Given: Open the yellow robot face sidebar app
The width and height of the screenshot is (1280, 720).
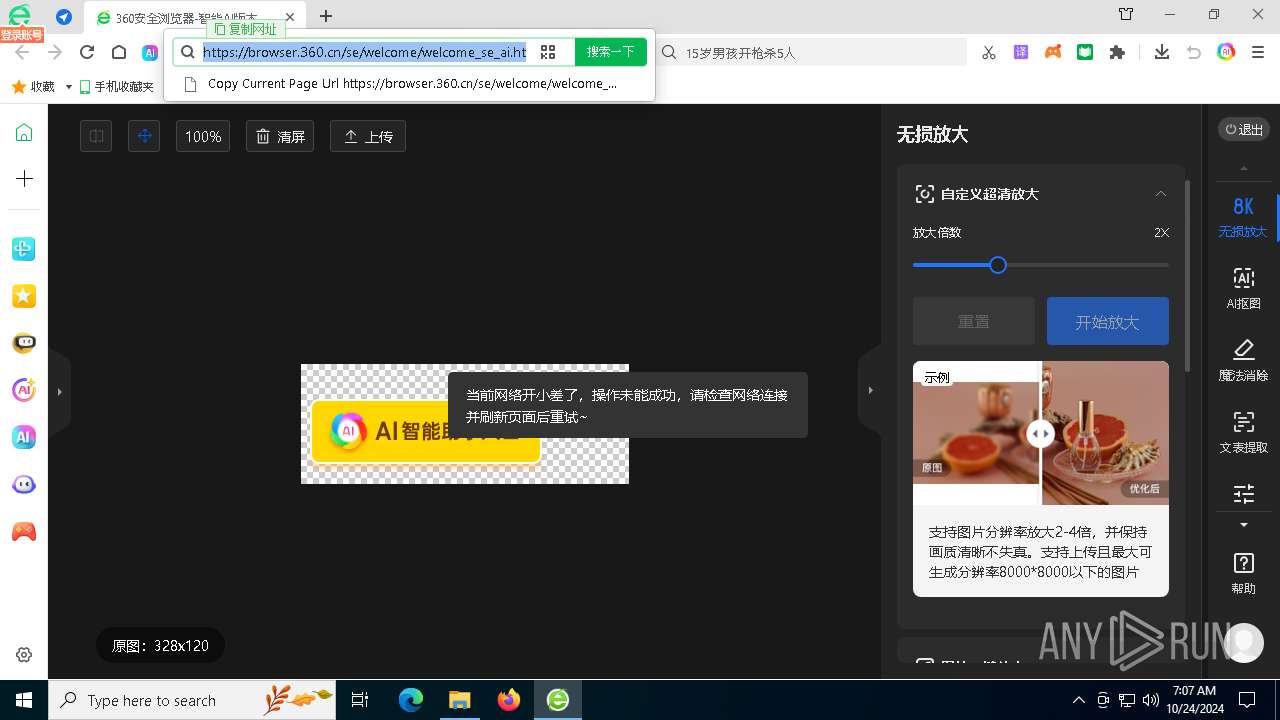Looking at the screenshot, I should pyautogui.click(x=24, y=343).
